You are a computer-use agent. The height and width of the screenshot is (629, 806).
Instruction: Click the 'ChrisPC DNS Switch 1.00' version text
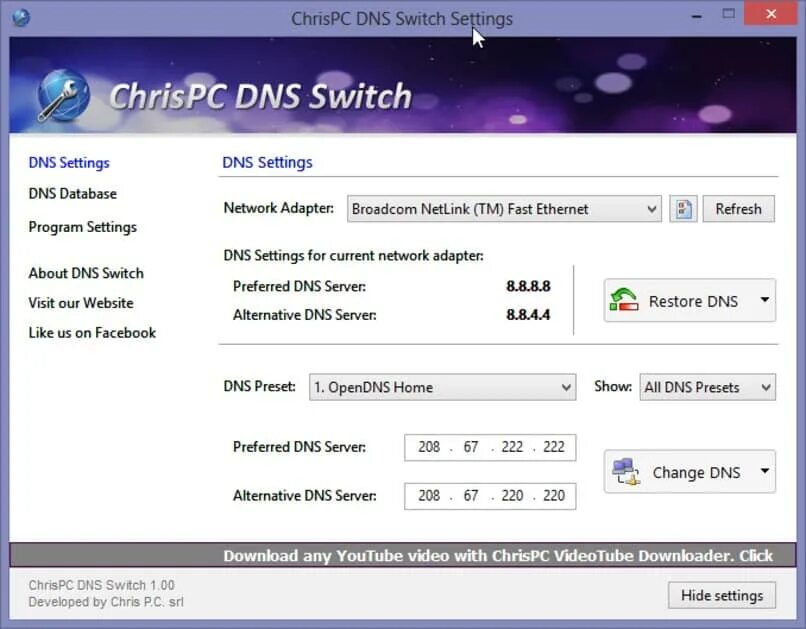[x=101, y=585]
